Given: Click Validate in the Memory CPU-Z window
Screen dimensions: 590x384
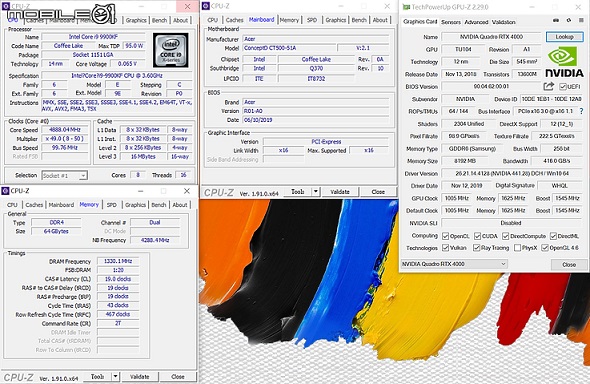Looking at the screenshot, I should [140, 376].
